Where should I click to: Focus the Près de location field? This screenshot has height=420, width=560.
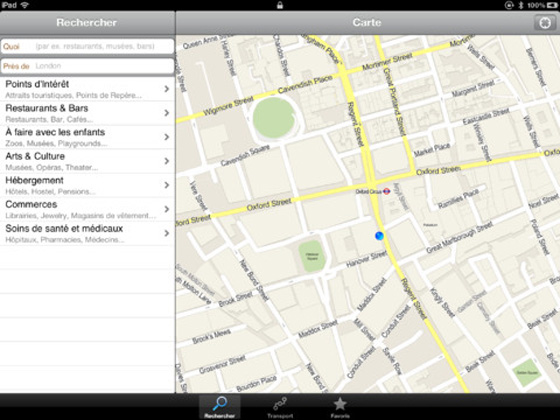[x=88, y=66]
